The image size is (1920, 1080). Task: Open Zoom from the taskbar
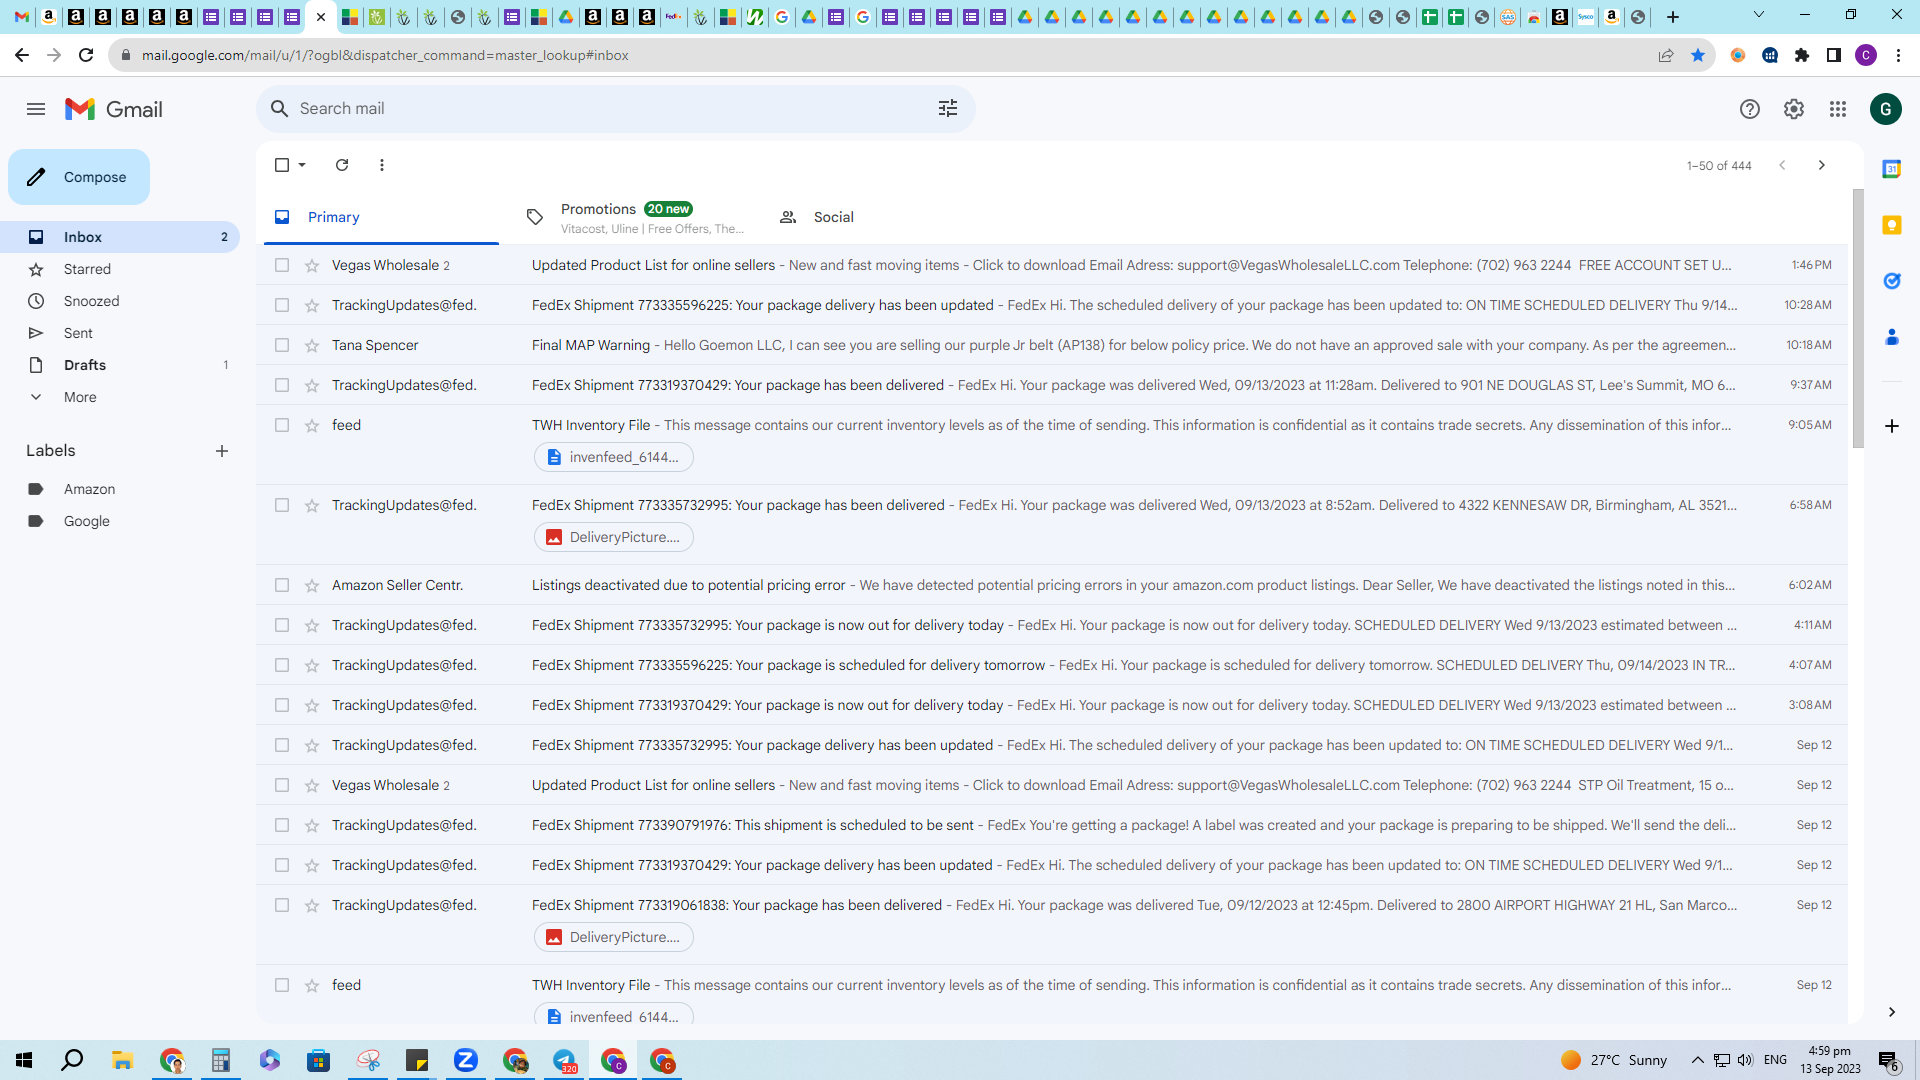click(466, 1060)
